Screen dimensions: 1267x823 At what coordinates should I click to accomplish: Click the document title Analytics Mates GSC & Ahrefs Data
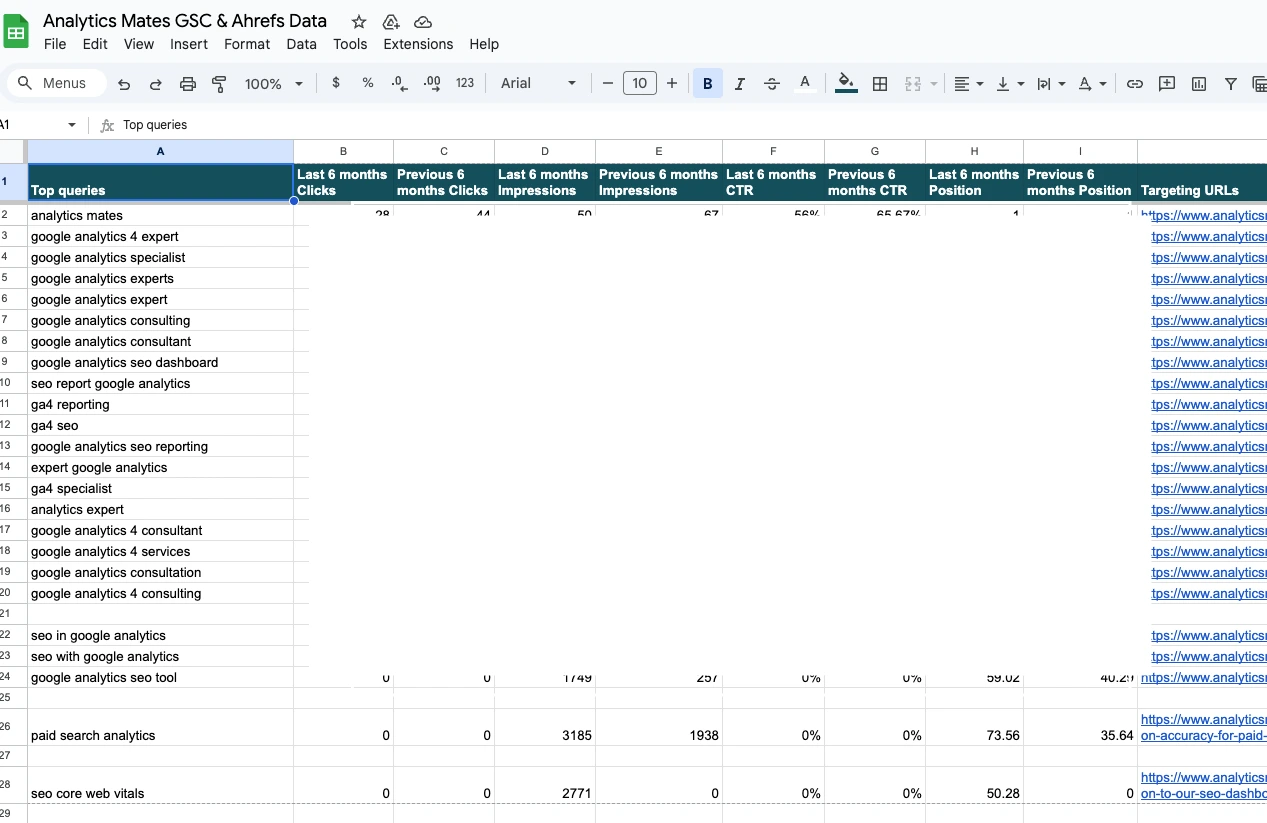185,20
